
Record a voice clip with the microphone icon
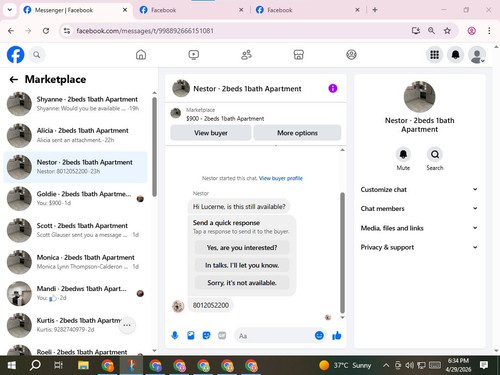point(175,335)
